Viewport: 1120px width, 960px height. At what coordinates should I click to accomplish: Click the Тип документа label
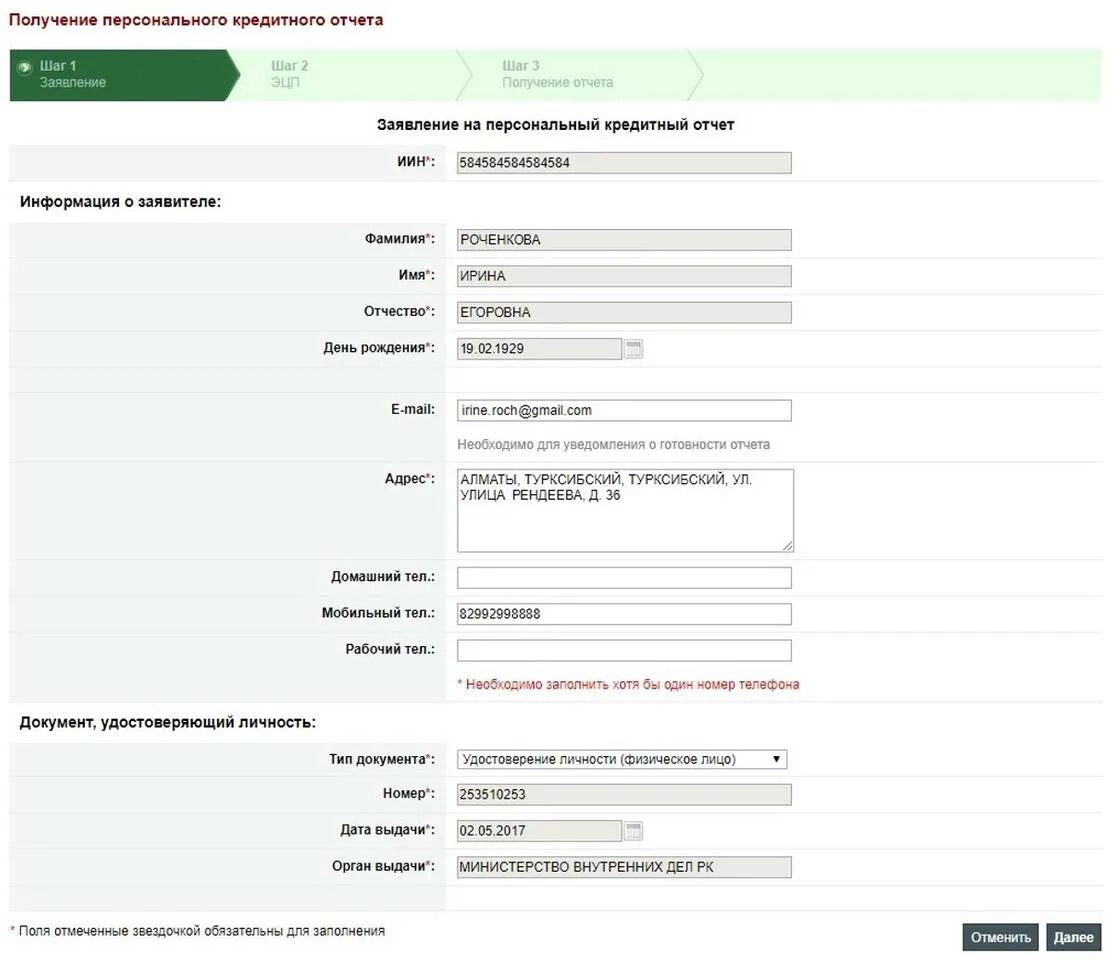click(382, 759)
